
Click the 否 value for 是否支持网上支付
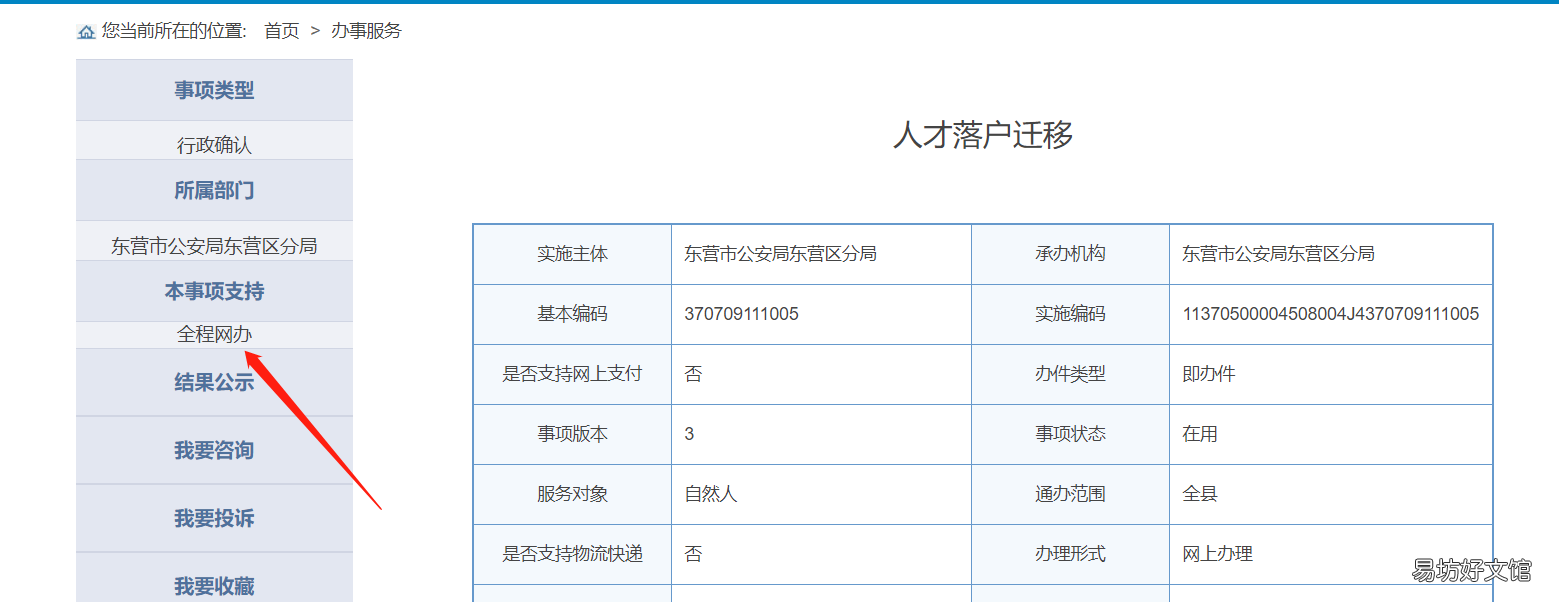tap(693, 374)
